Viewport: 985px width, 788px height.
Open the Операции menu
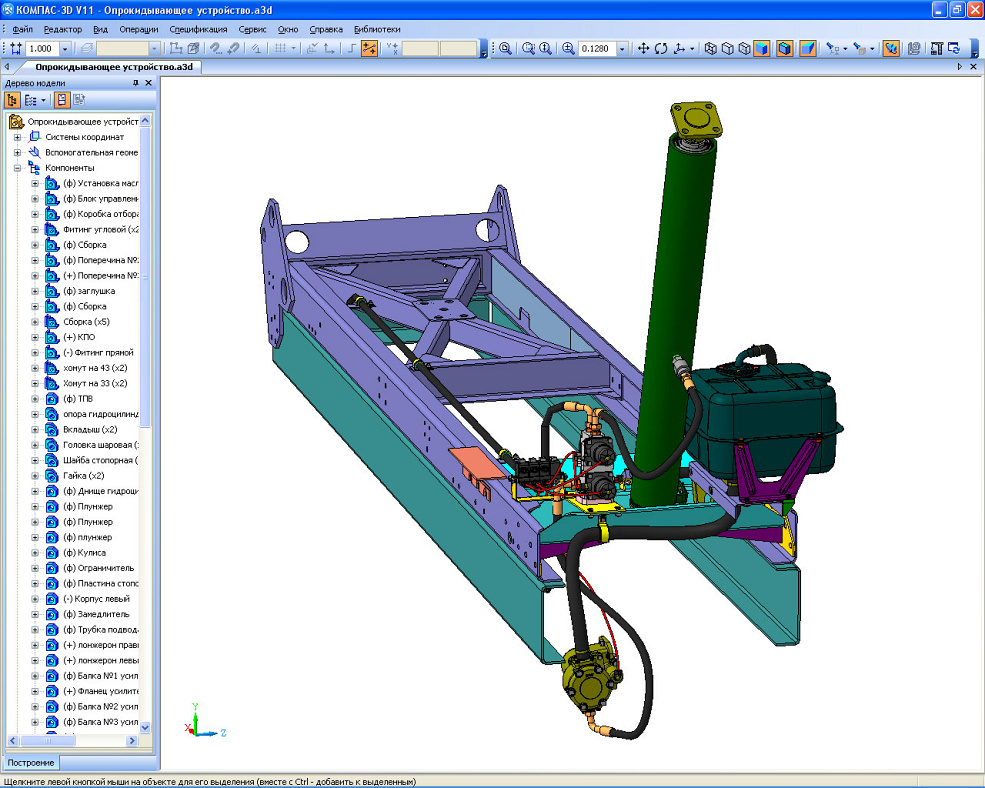(139, 30)
